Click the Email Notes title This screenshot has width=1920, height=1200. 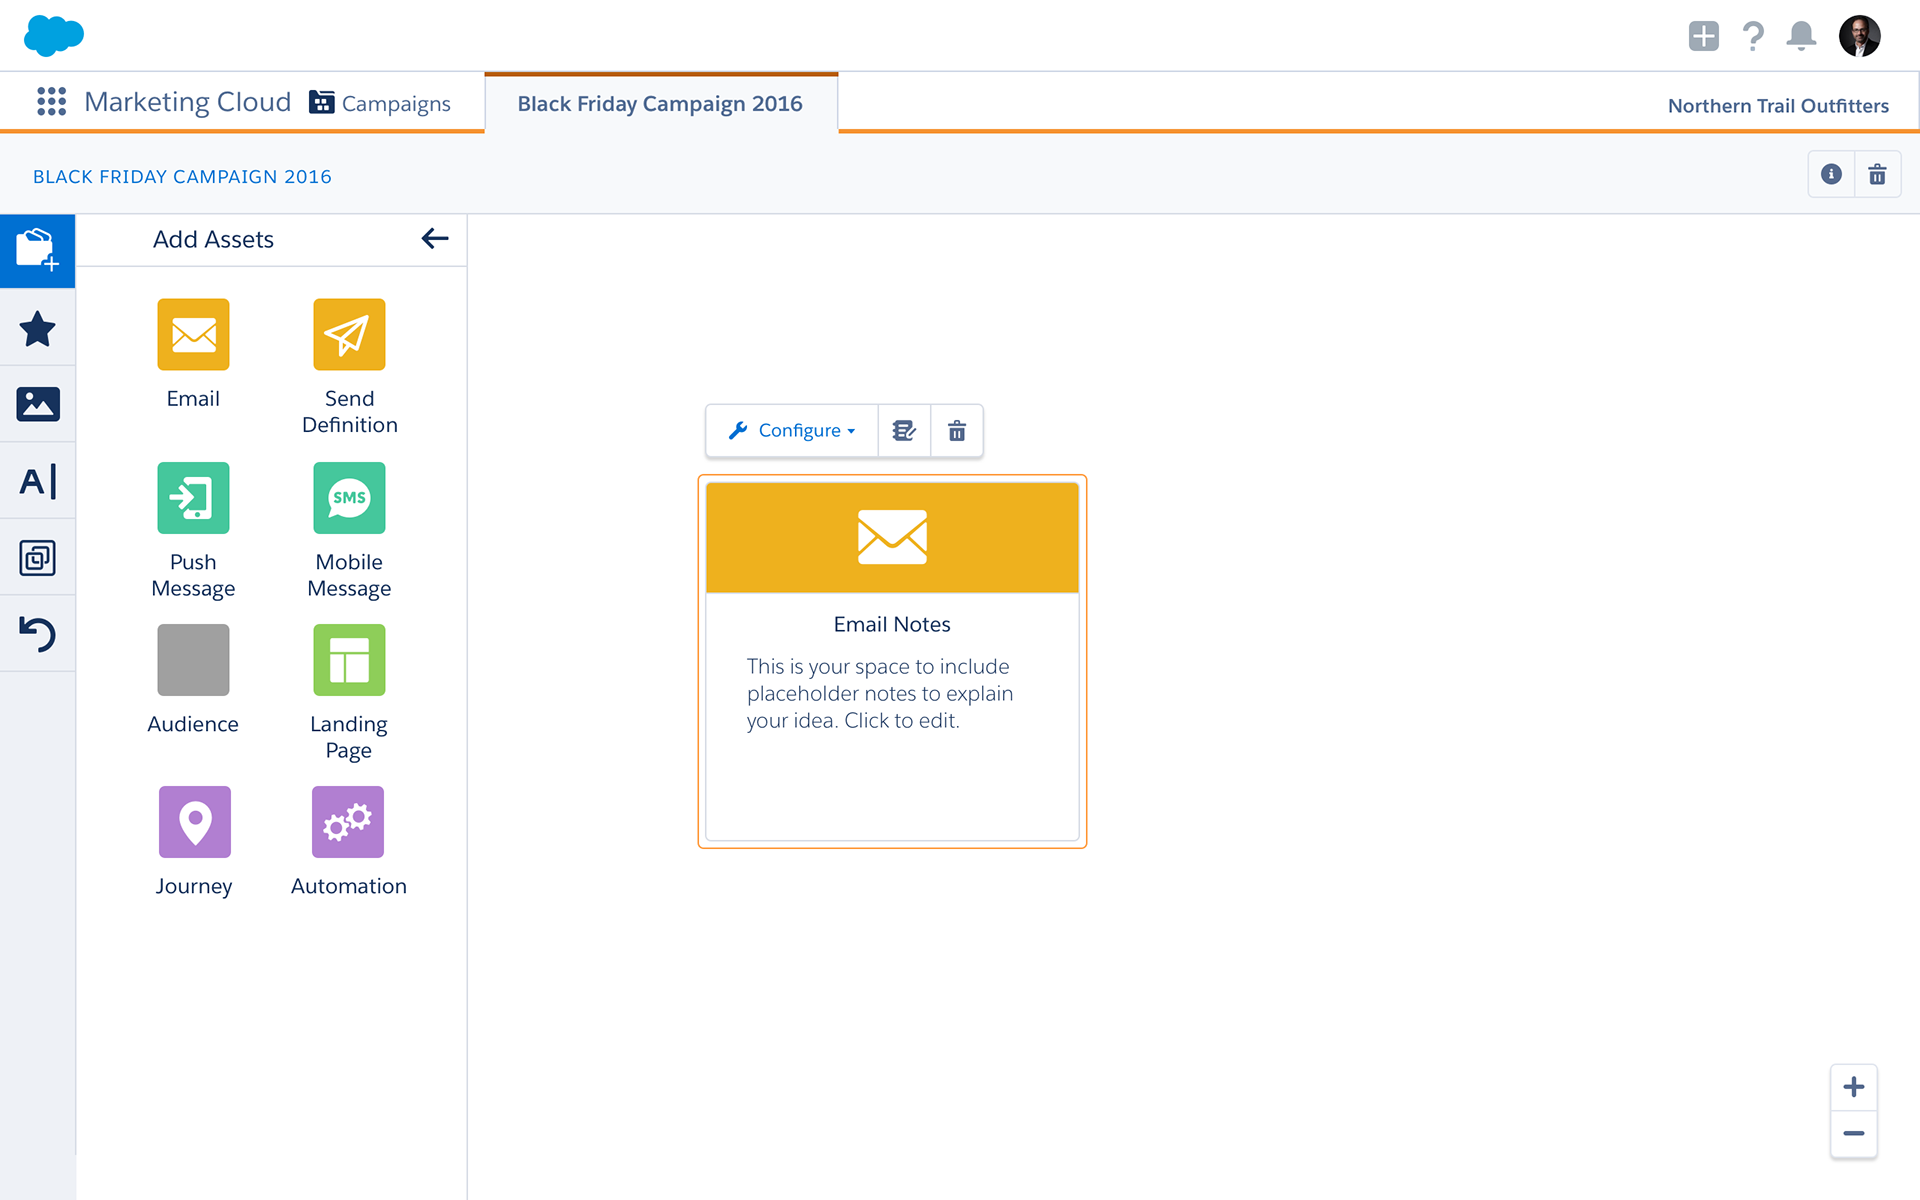point(892,624)
